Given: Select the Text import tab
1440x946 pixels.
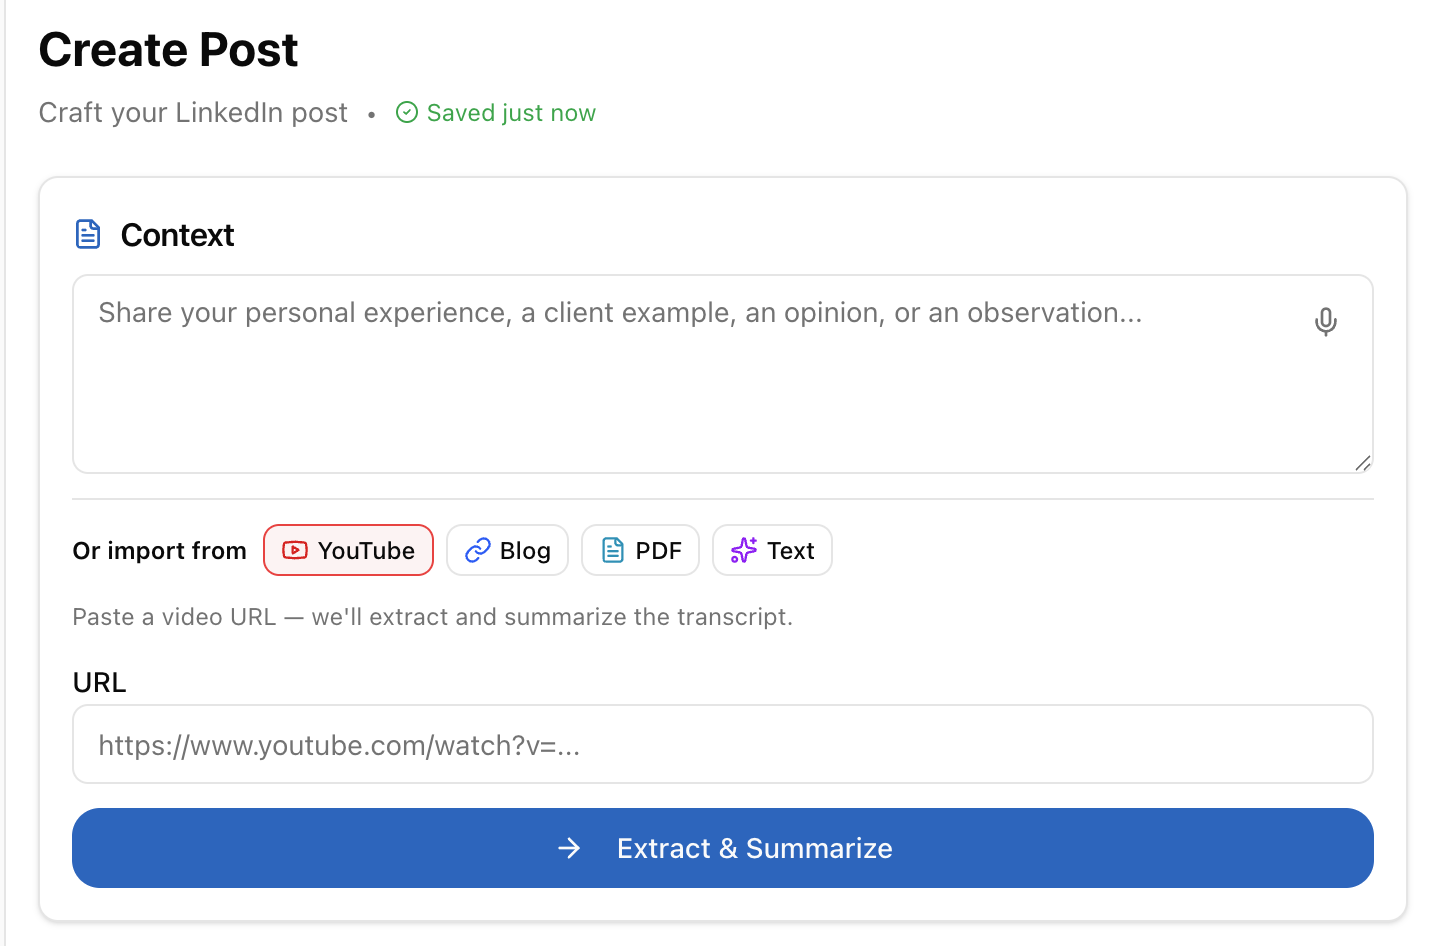Looking at the screenshot, I should click(772, 550).
